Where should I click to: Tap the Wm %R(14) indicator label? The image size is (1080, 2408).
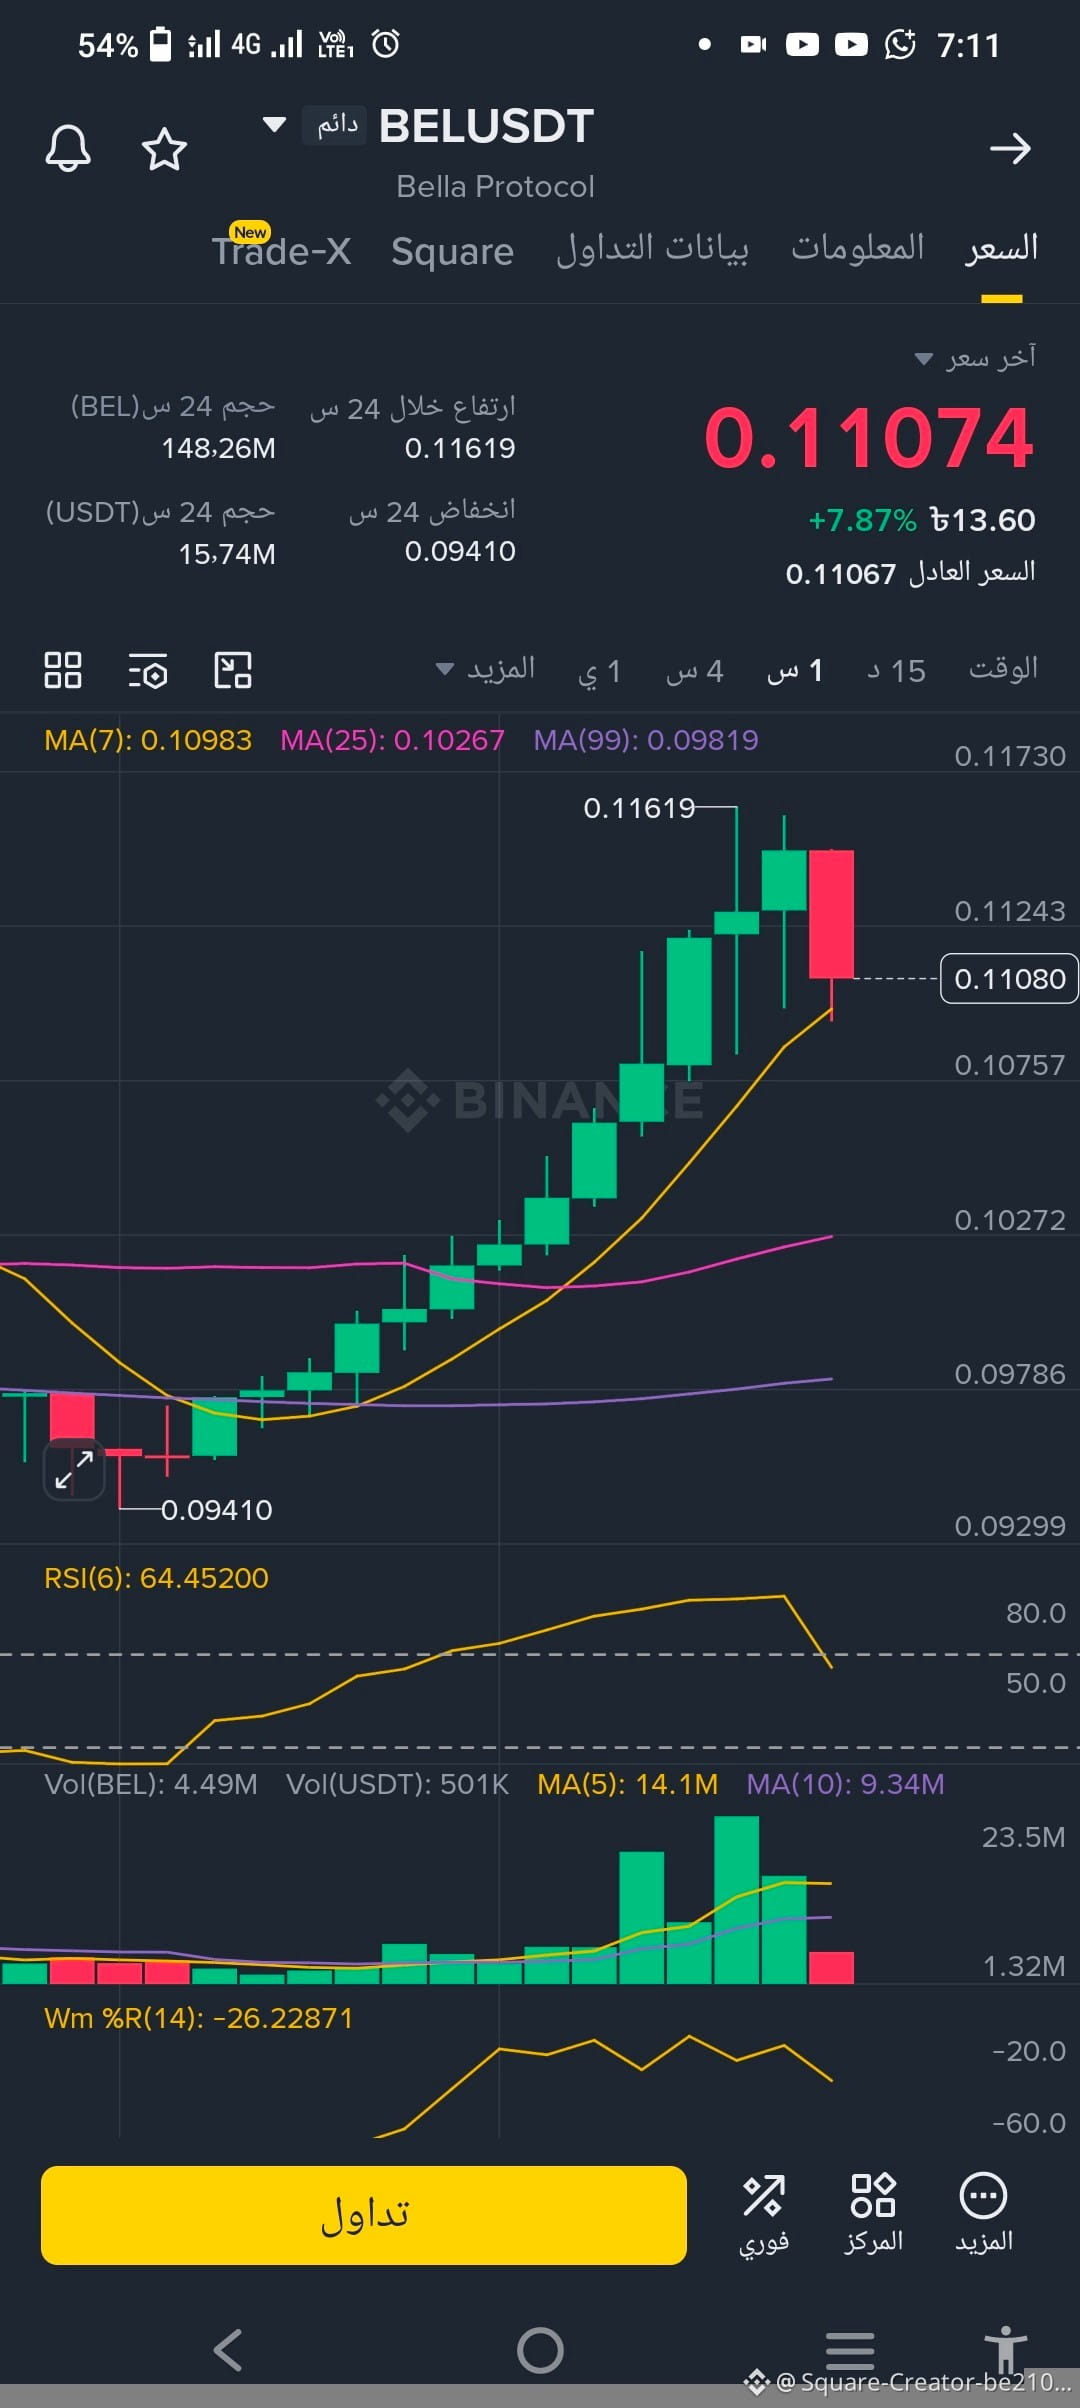coord(198,2018)
